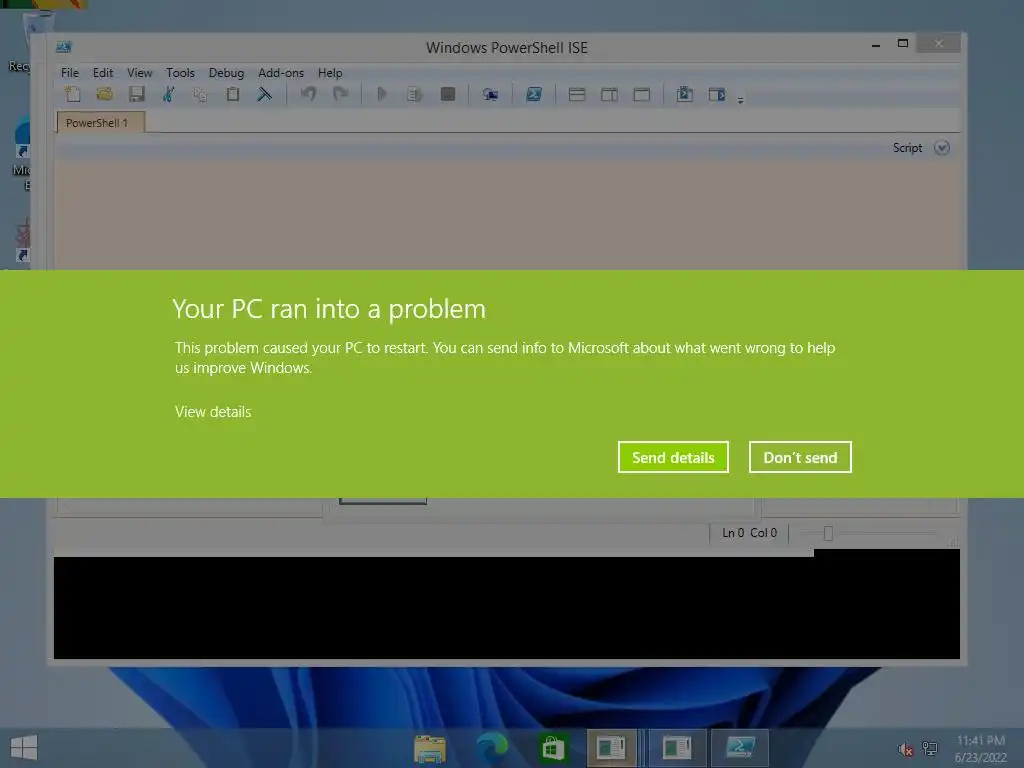The image size is (1024, 768).
Task: Open the toolbar overflow options arrow
Action: [x=741, y=100]
